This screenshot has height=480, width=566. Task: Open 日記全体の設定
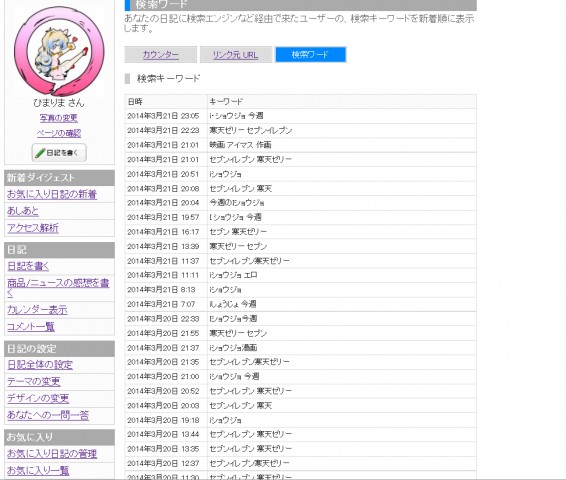coord(40,365)
